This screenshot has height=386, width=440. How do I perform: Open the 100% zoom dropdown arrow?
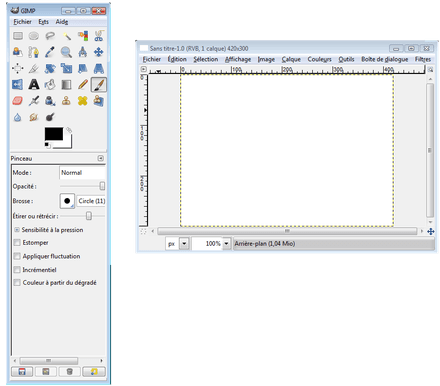pyautogui.click(x=226, y=244)
